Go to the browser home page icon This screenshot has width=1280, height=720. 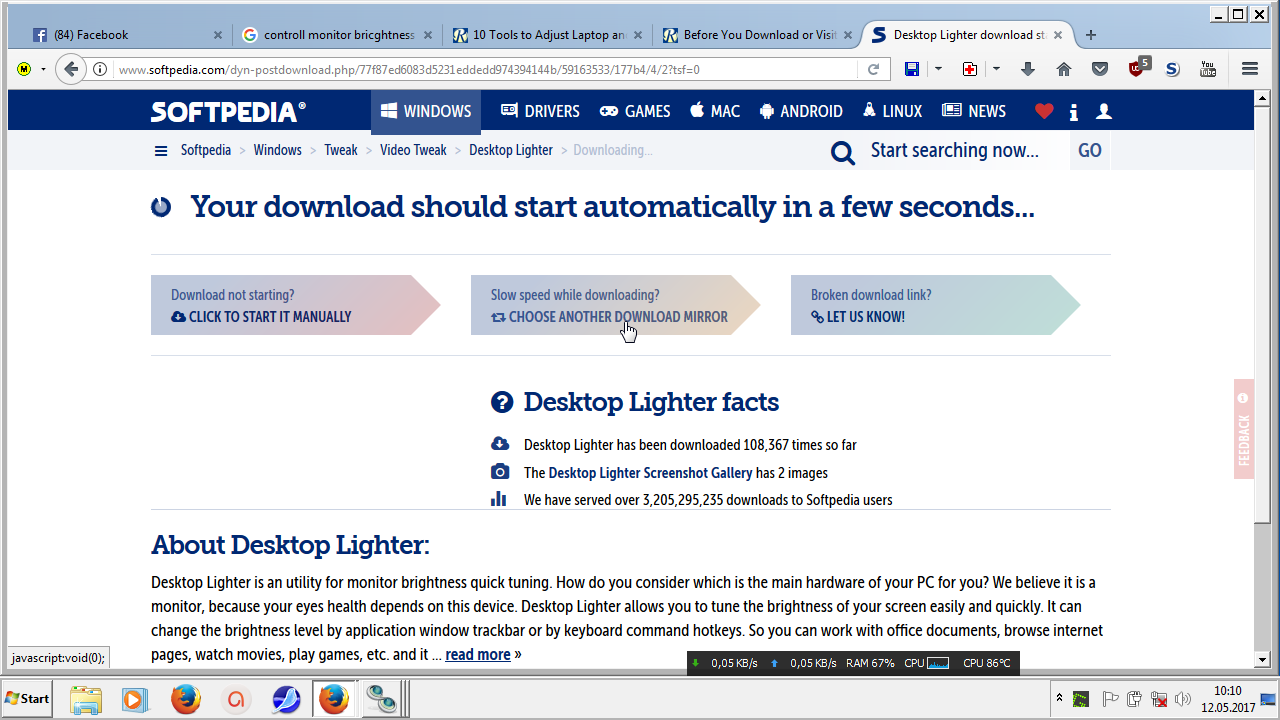click(x=1064, y=69)
